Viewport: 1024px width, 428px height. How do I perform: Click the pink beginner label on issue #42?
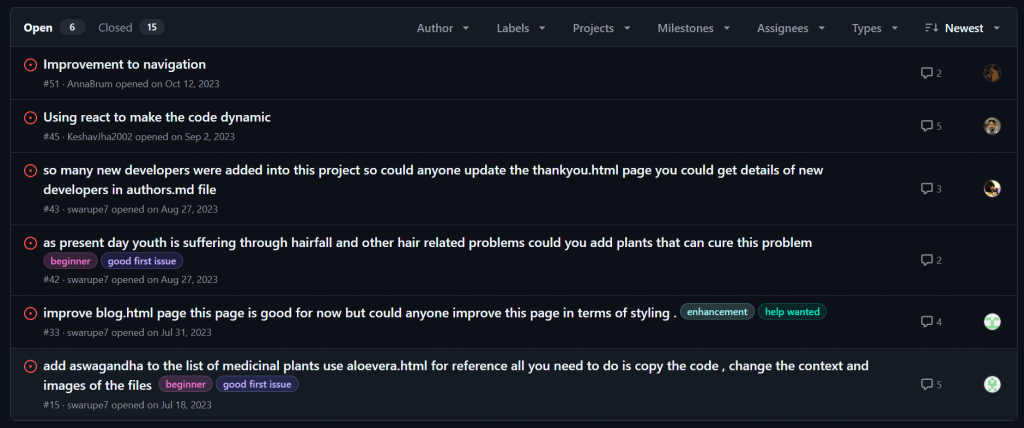tap(71, 261)
